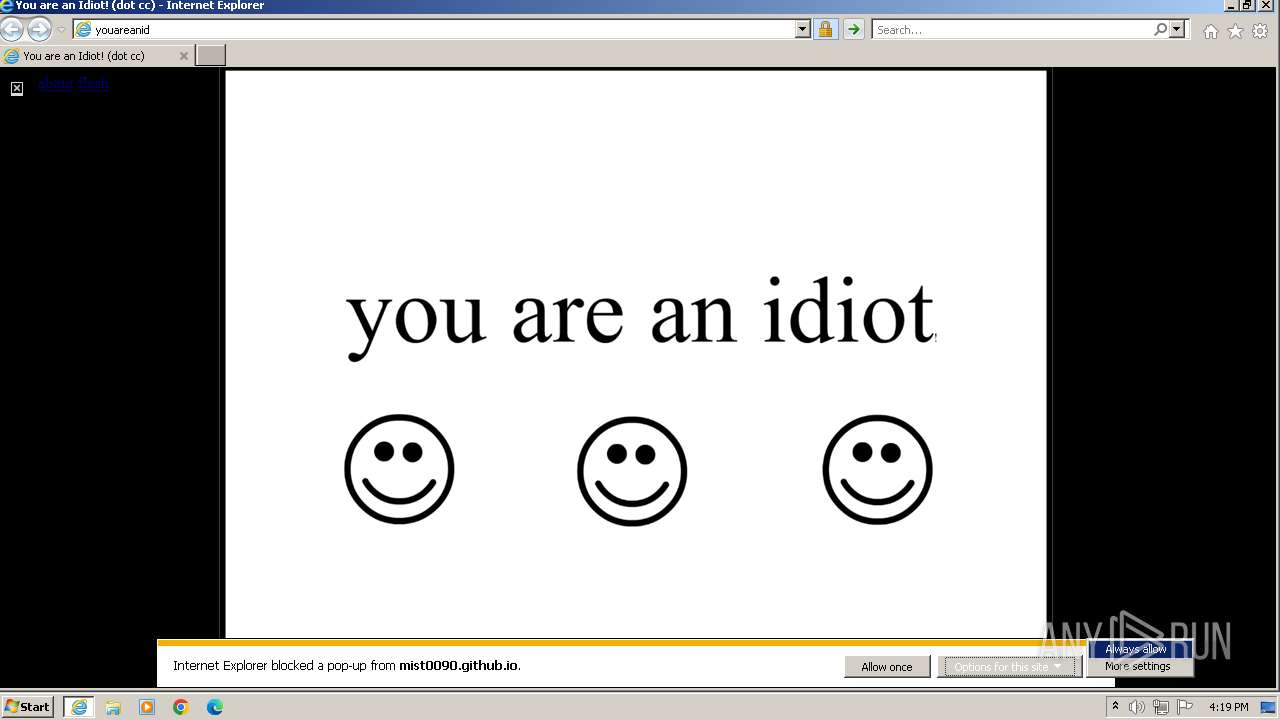Close the Internet Explorer window
The width and height of the screenshot is (1280, 720).
(x=1266, y=6)
